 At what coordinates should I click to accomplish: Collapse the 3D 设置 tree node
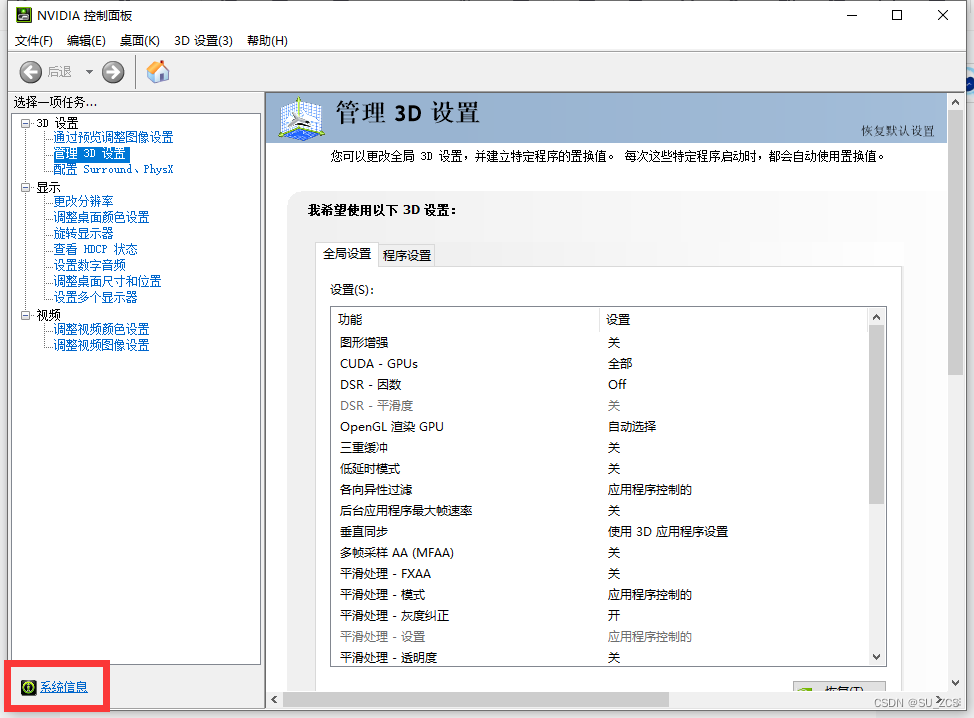25,123
